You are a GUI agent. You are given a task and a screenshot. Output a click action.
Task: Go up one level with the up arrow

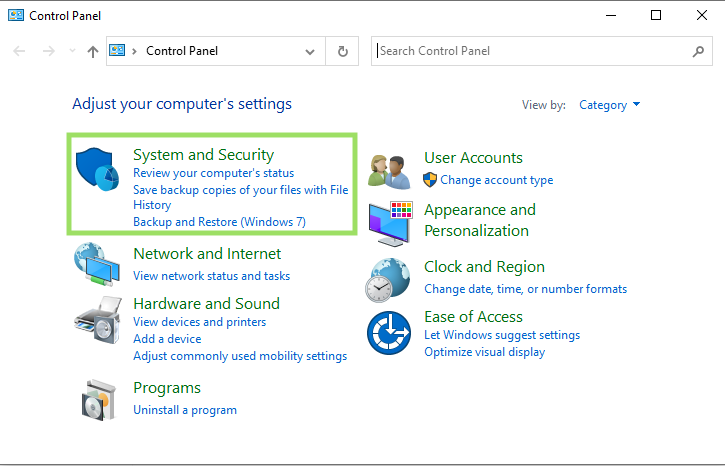[93, 51]
